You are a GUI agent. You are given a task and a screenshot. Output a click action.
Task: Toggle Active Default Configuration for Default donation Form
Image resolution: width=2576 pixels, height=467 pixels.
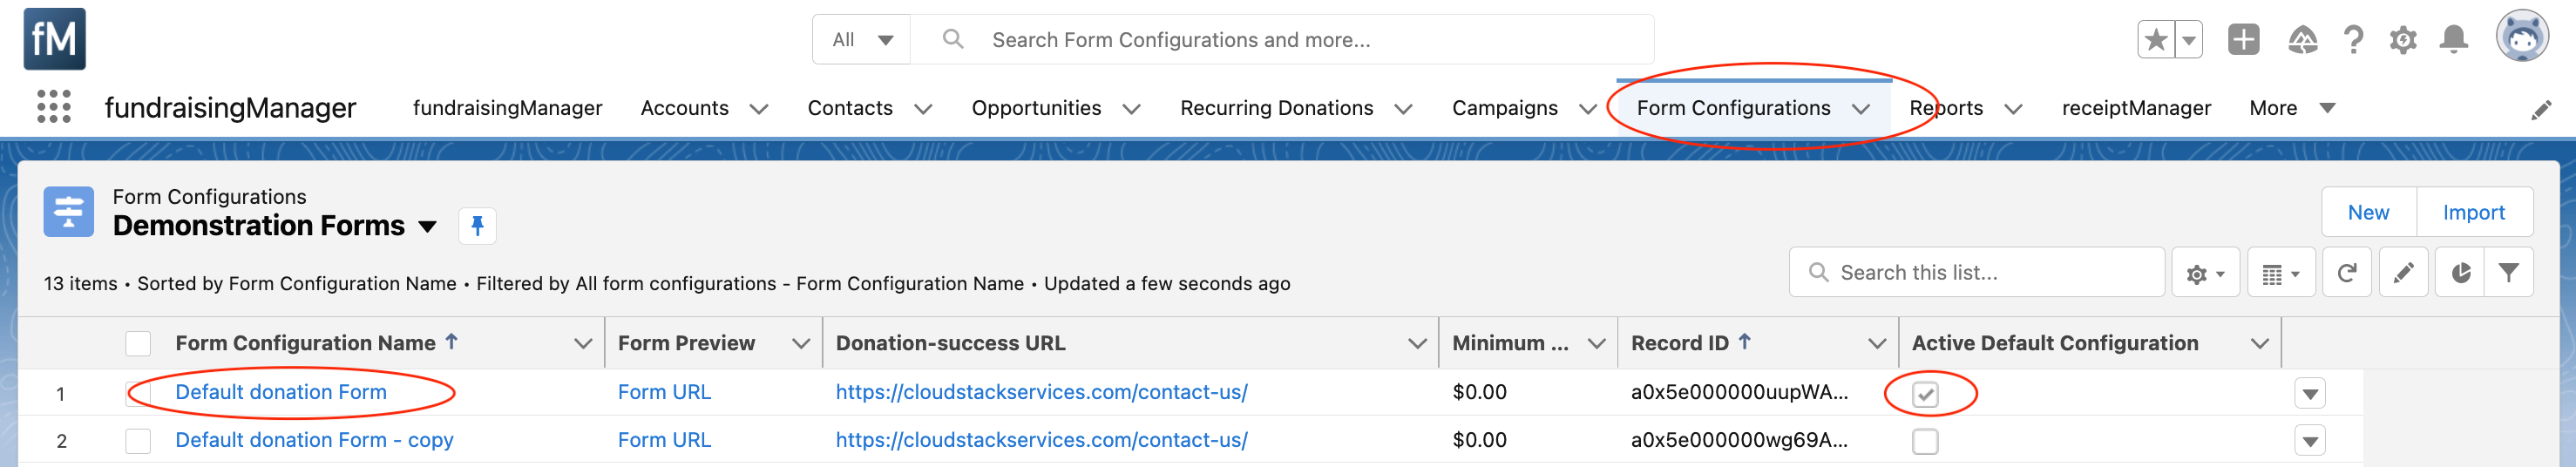tap(1925, 394)
